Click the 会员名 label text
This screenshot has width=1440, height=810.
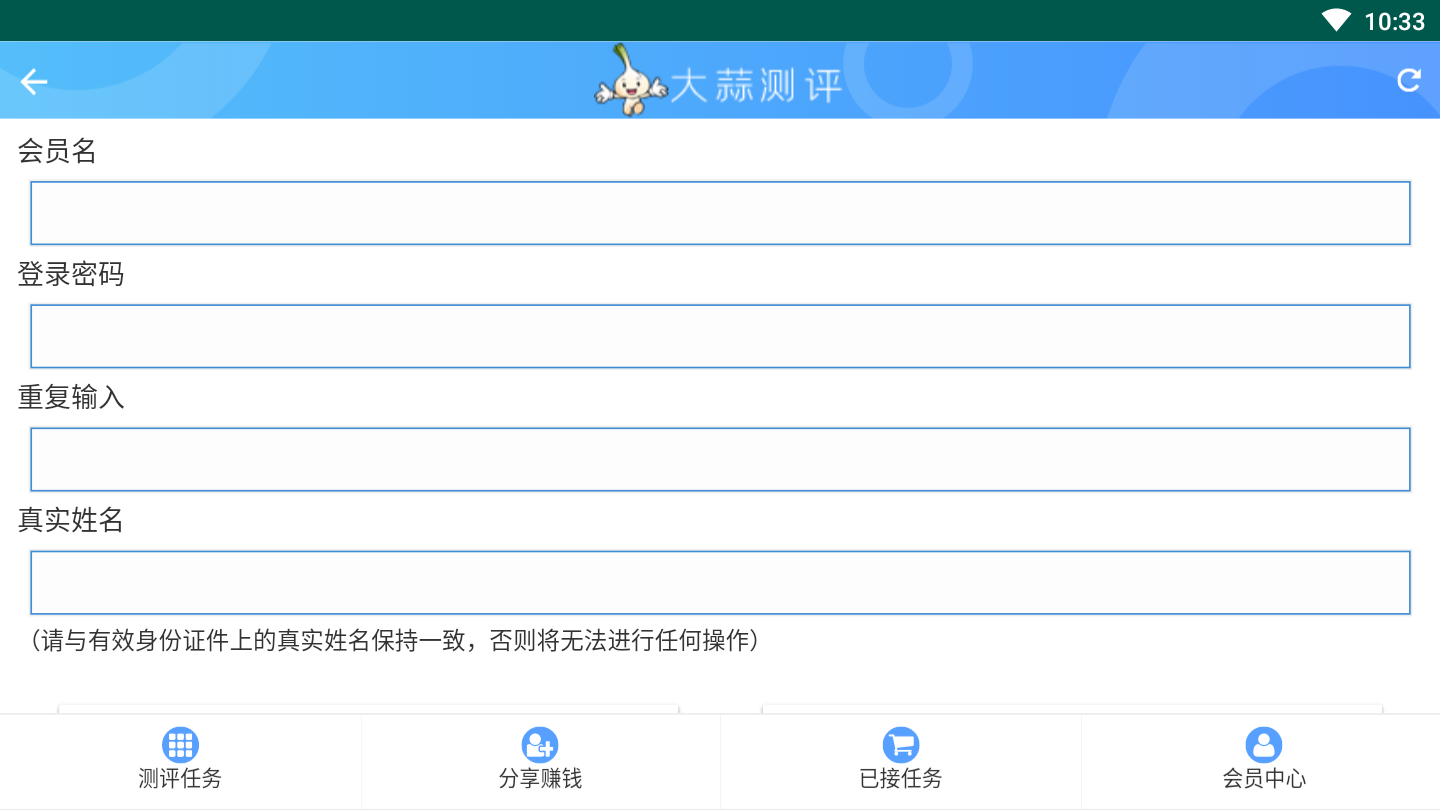click(58, 151)
